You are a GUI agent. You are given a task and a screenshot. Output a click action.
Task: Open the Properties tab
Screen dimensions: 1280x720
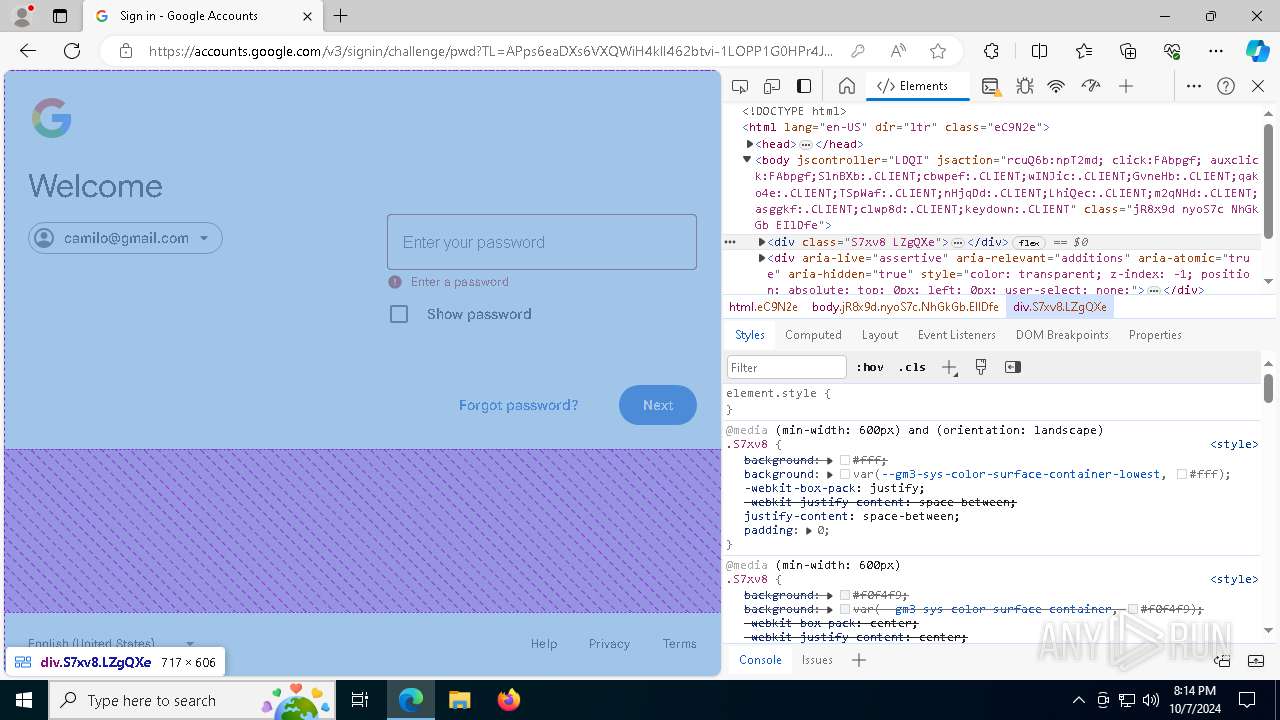tap(1155, 335)
